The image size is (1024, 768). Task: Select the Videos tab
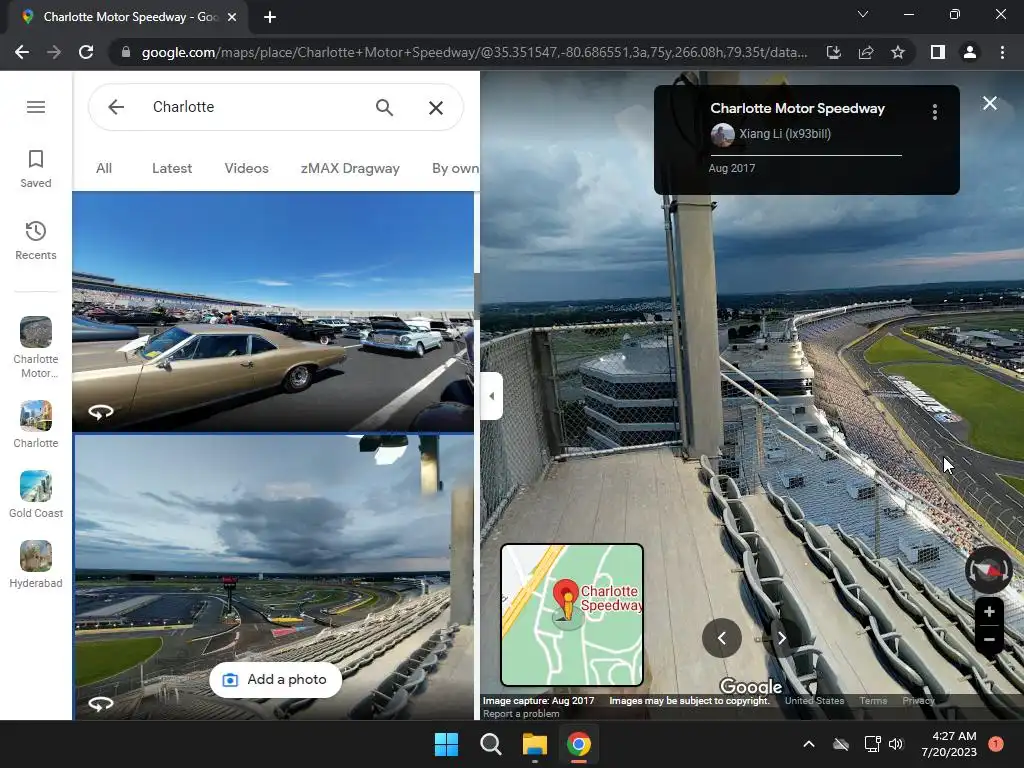[246, 168]
